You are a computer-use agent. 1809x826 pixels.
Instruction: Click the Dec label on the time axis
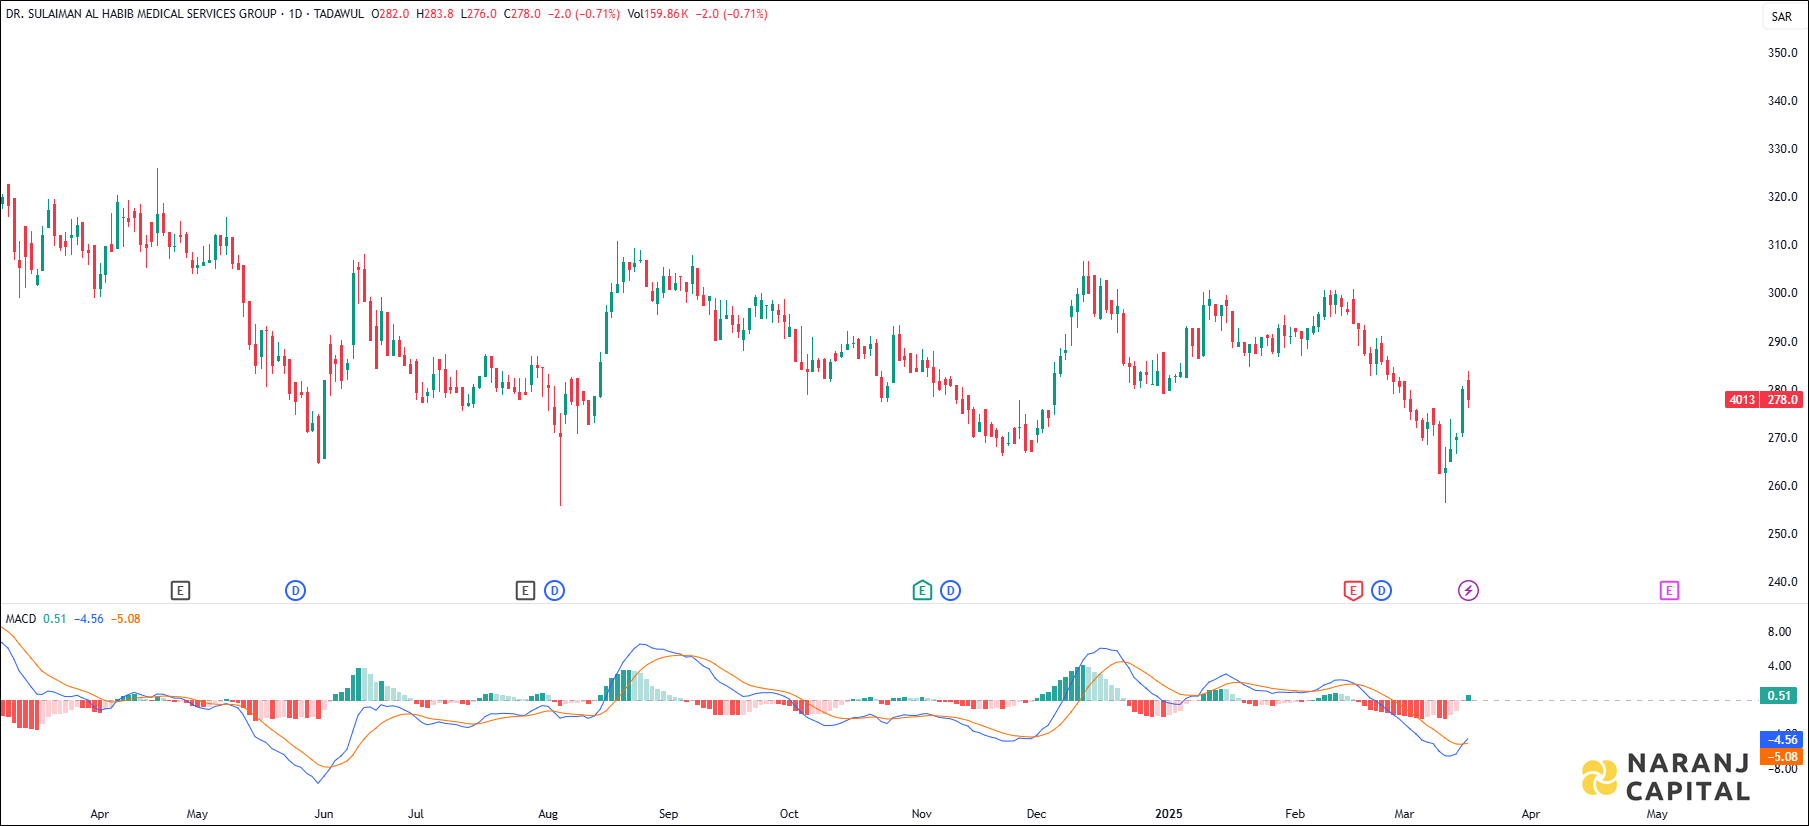1036,814
